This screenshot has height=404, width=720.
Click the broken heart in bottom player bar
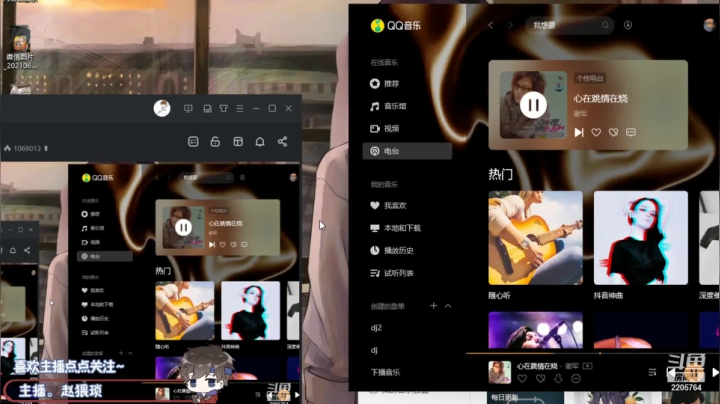pos(540,379)
